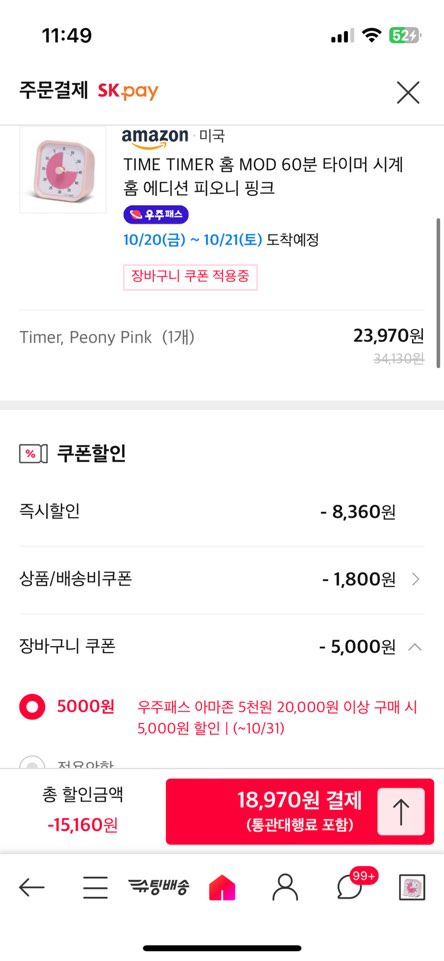The height and width of the screenshot is (961, 444).
Task: Tap the 우주패스 badge
Action: [x=156, y=215]
